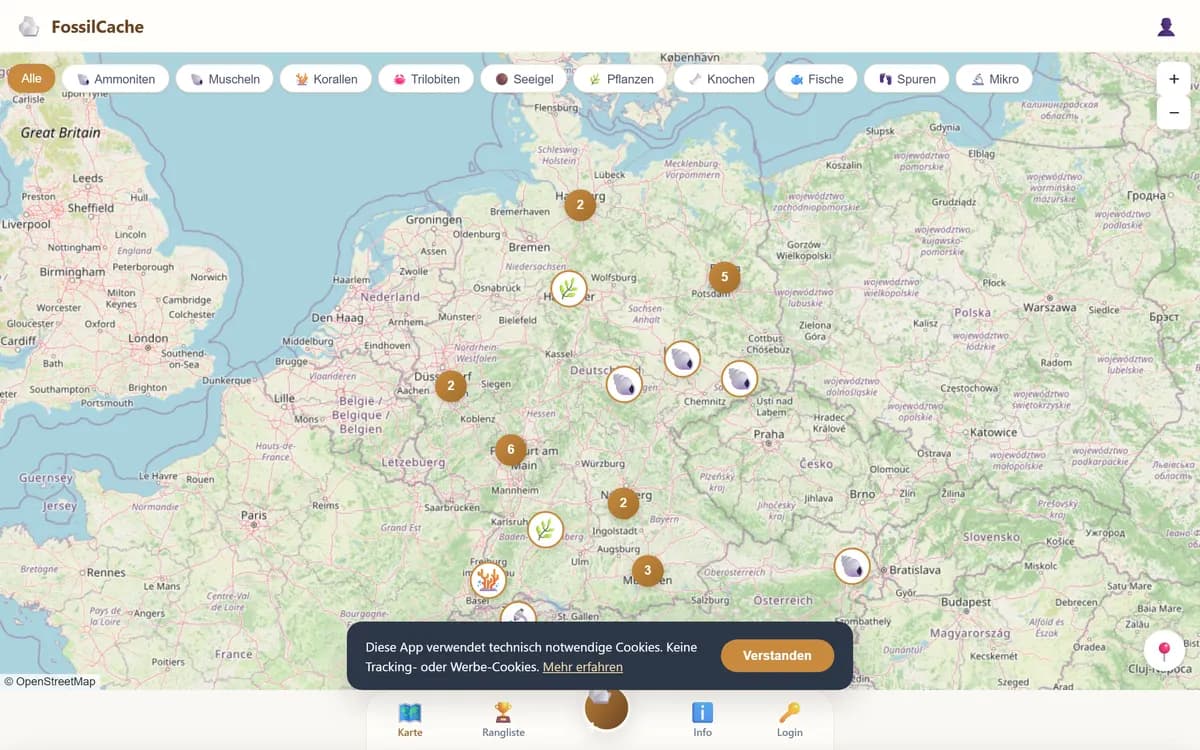Filter by Pflanzen
The width and height of the screenshot is (1200, 750).
[x=621, y=79]
